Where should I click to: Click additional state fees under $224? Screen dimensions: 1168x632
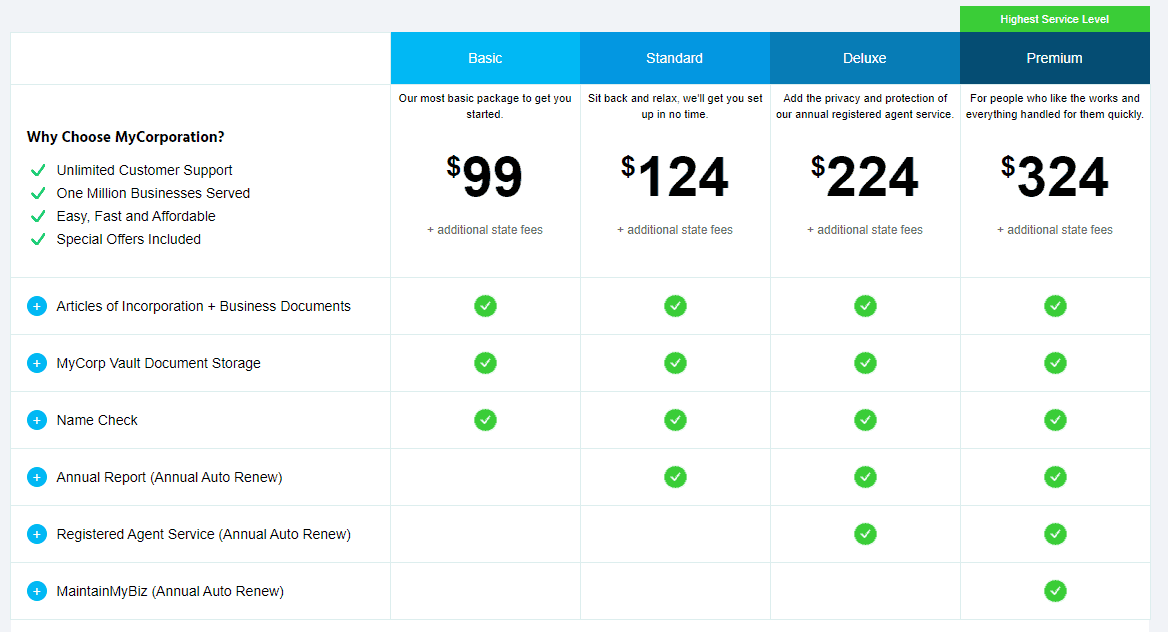click(x=865, y=230)
